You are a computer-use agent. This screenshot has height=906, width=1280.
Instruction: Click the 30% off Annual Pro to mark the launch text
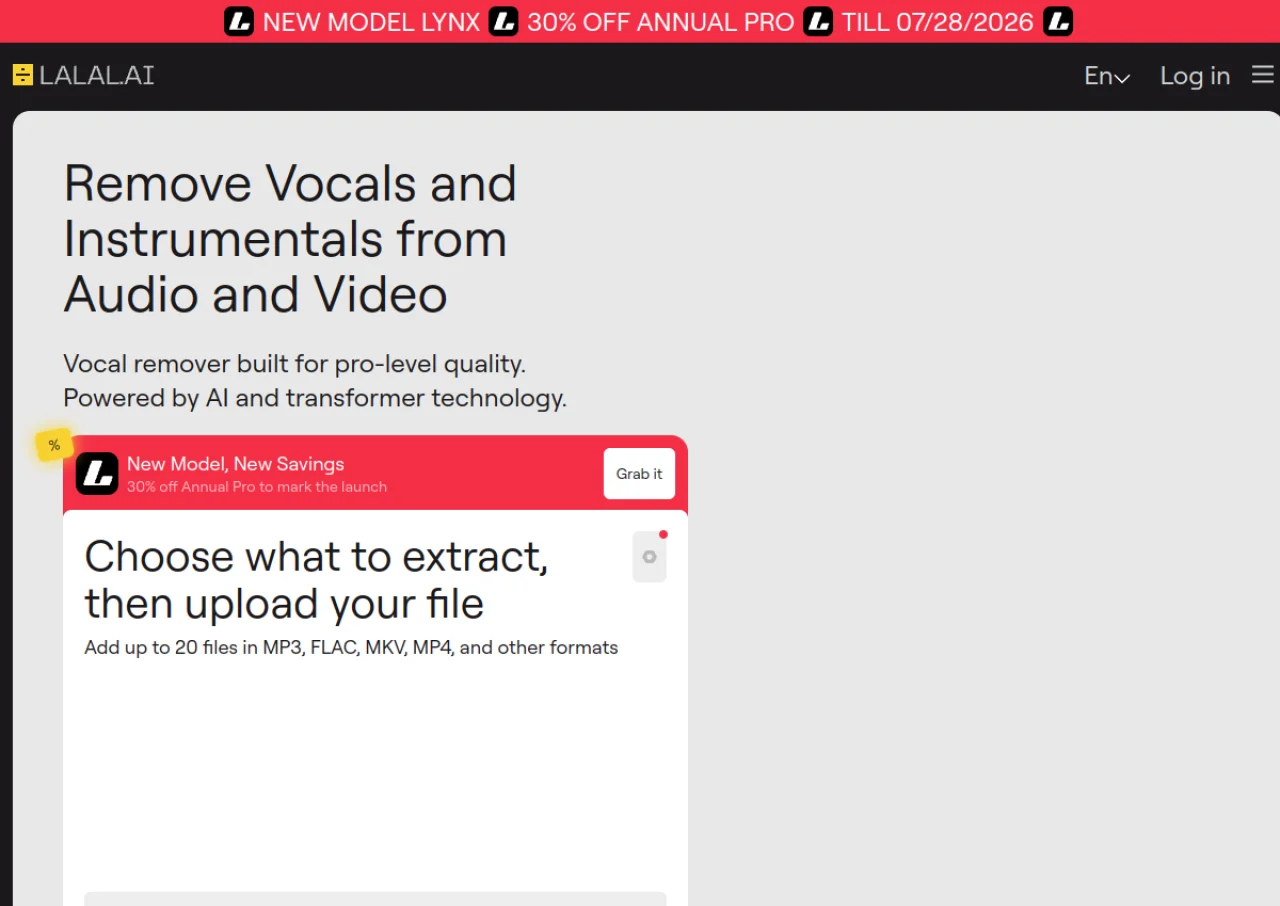[257, 487]
